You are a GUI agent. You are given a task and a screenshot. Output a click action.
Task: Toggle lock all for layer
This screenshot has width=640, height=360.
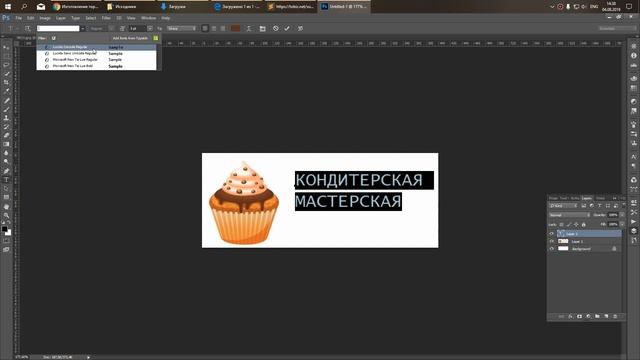tap(584, 224)
